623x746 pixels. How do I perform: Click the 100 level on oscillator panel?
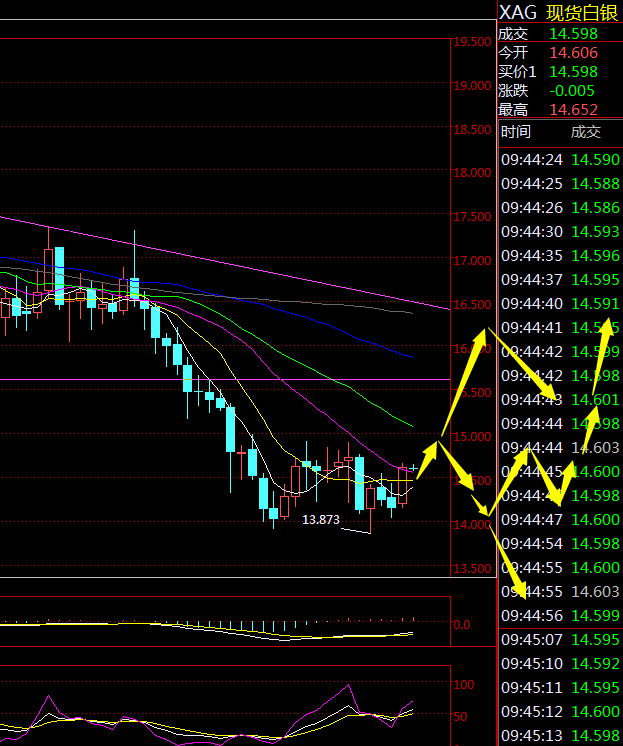(463, 686)
